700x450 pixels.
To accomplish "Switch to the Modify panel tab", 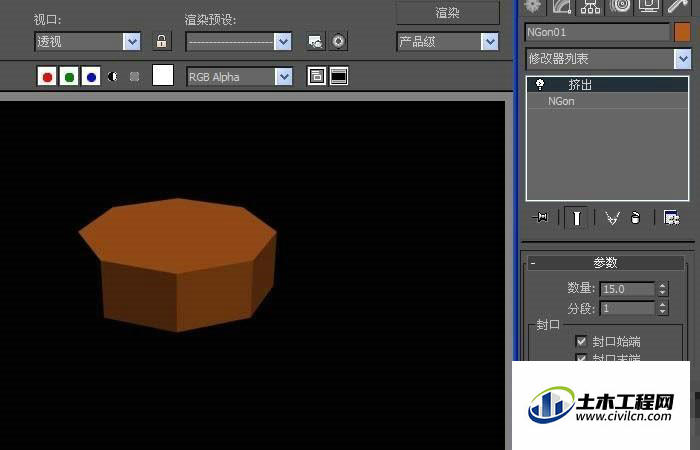I will click(x=562, y=6).
